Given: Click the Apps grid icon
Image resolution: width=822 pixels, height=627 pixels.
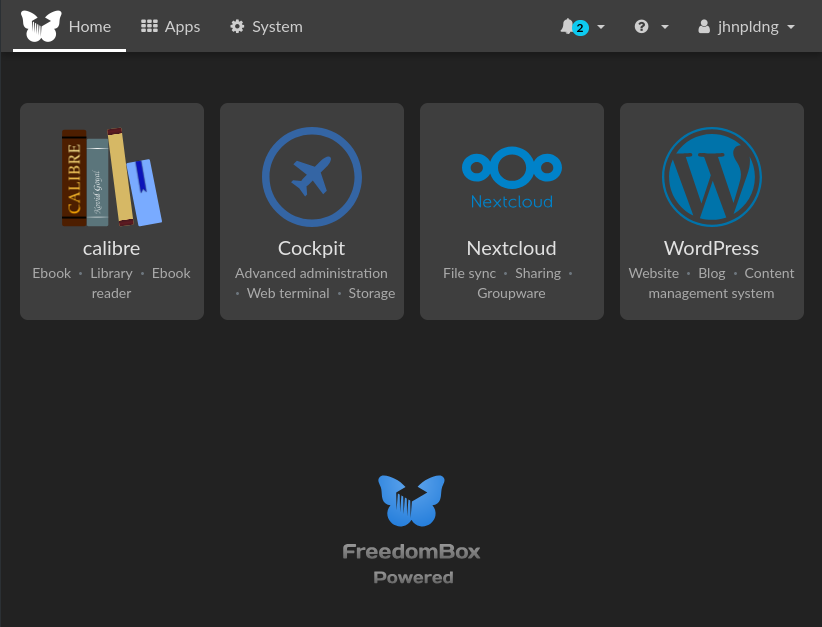Looking at the screenshot, I should [x=149, y=26].
